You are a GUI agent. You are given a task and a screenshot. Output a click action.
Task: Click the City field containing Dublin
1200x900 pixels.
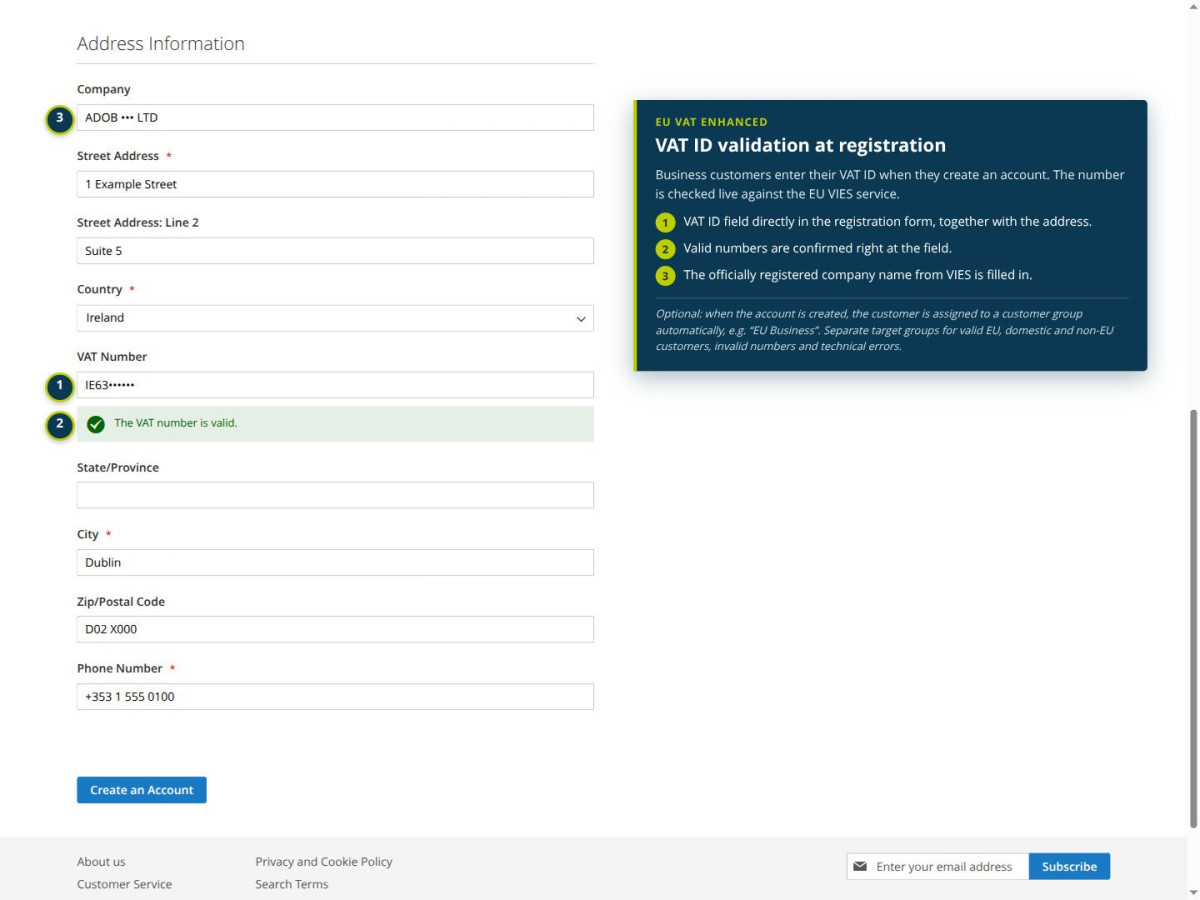(335, 562)
